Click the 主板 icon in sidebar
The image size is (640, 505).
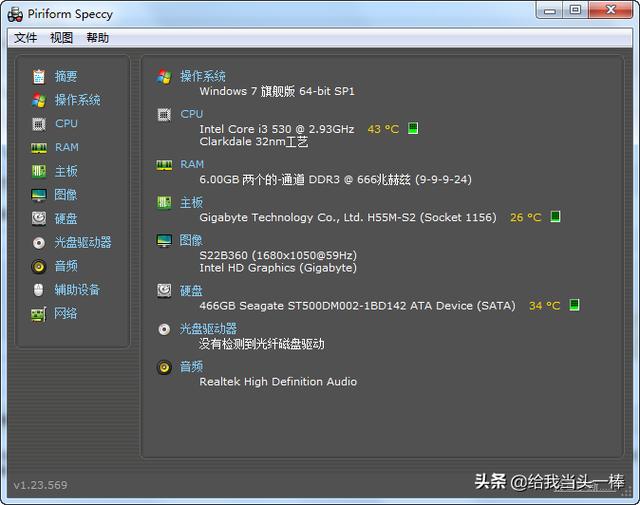39,171
